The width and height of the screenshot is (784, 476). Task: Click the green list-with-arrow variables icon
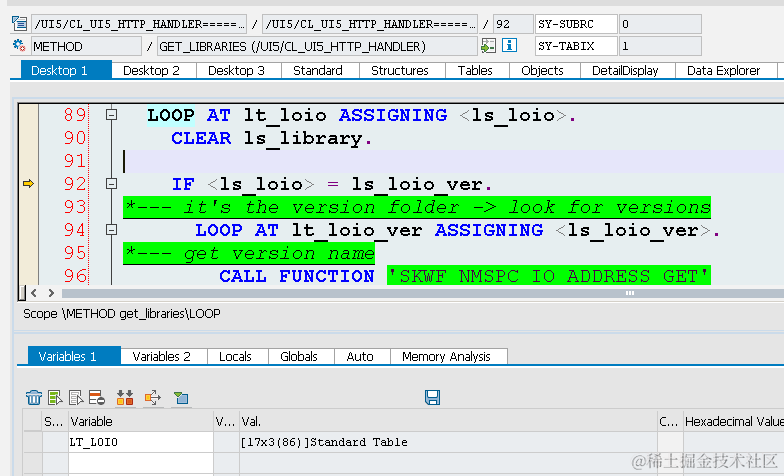(55, 398)
